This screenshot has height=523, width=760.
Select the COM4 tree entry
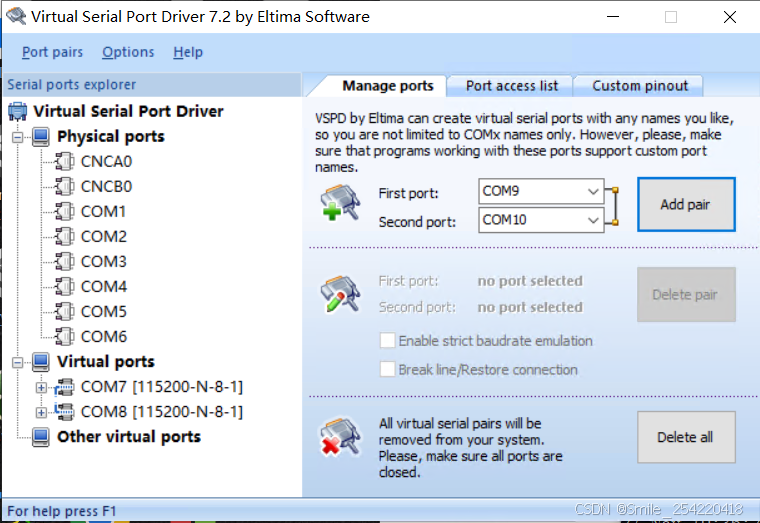(x=103, y=286)
